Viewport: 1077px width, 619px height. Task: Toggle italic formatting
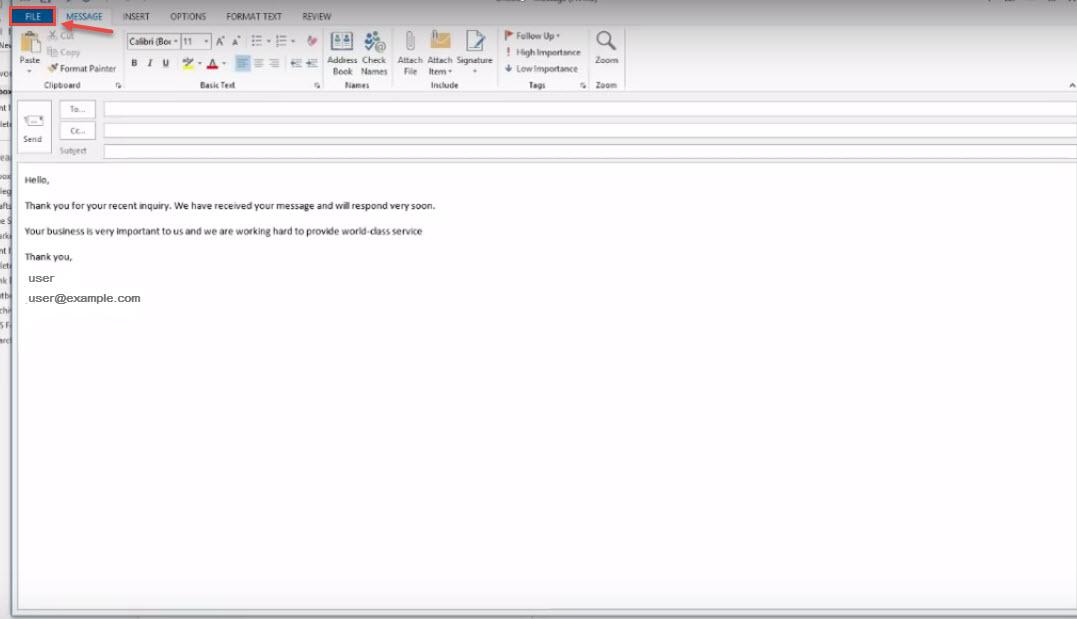[x=150, y=63]
